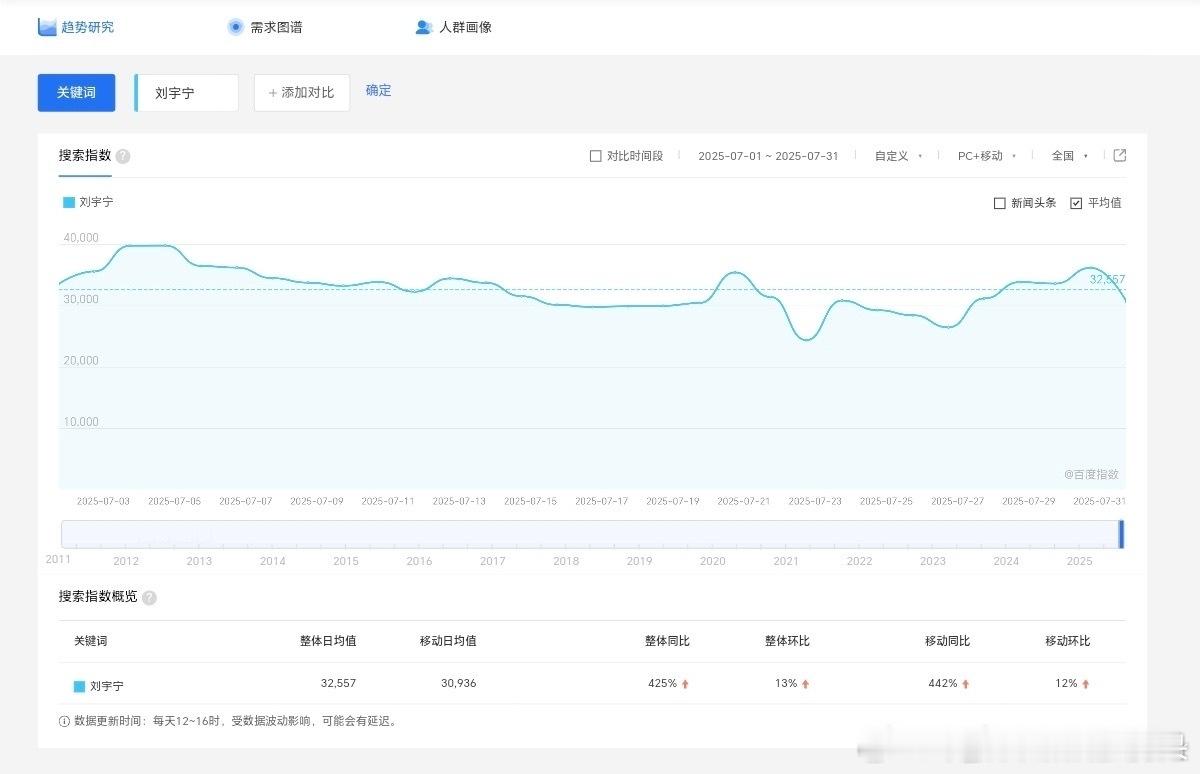The image size is (1200, 774).
Task: Select the 搜索指数 section tab
Action: [x=84, y=155]
